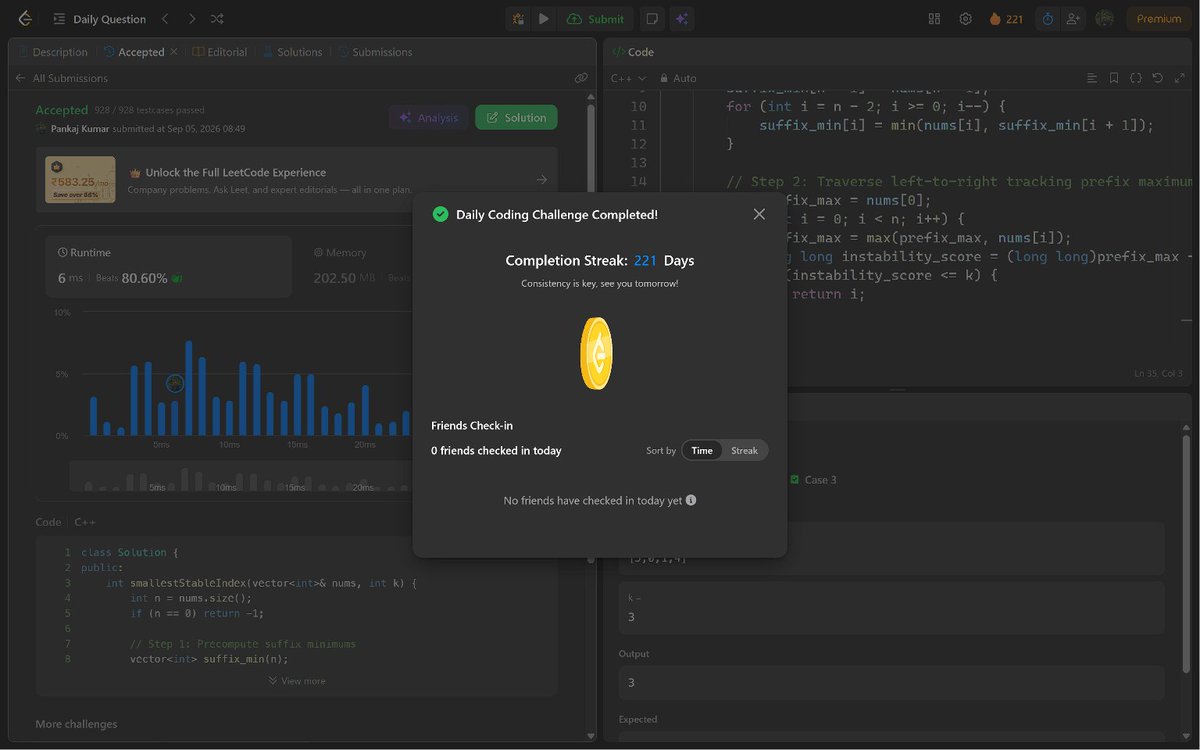This screenshot has width=1200, height=750.
Task: Select the Runtime stats card
Action: pyautogui.click(x=168, y=267)
